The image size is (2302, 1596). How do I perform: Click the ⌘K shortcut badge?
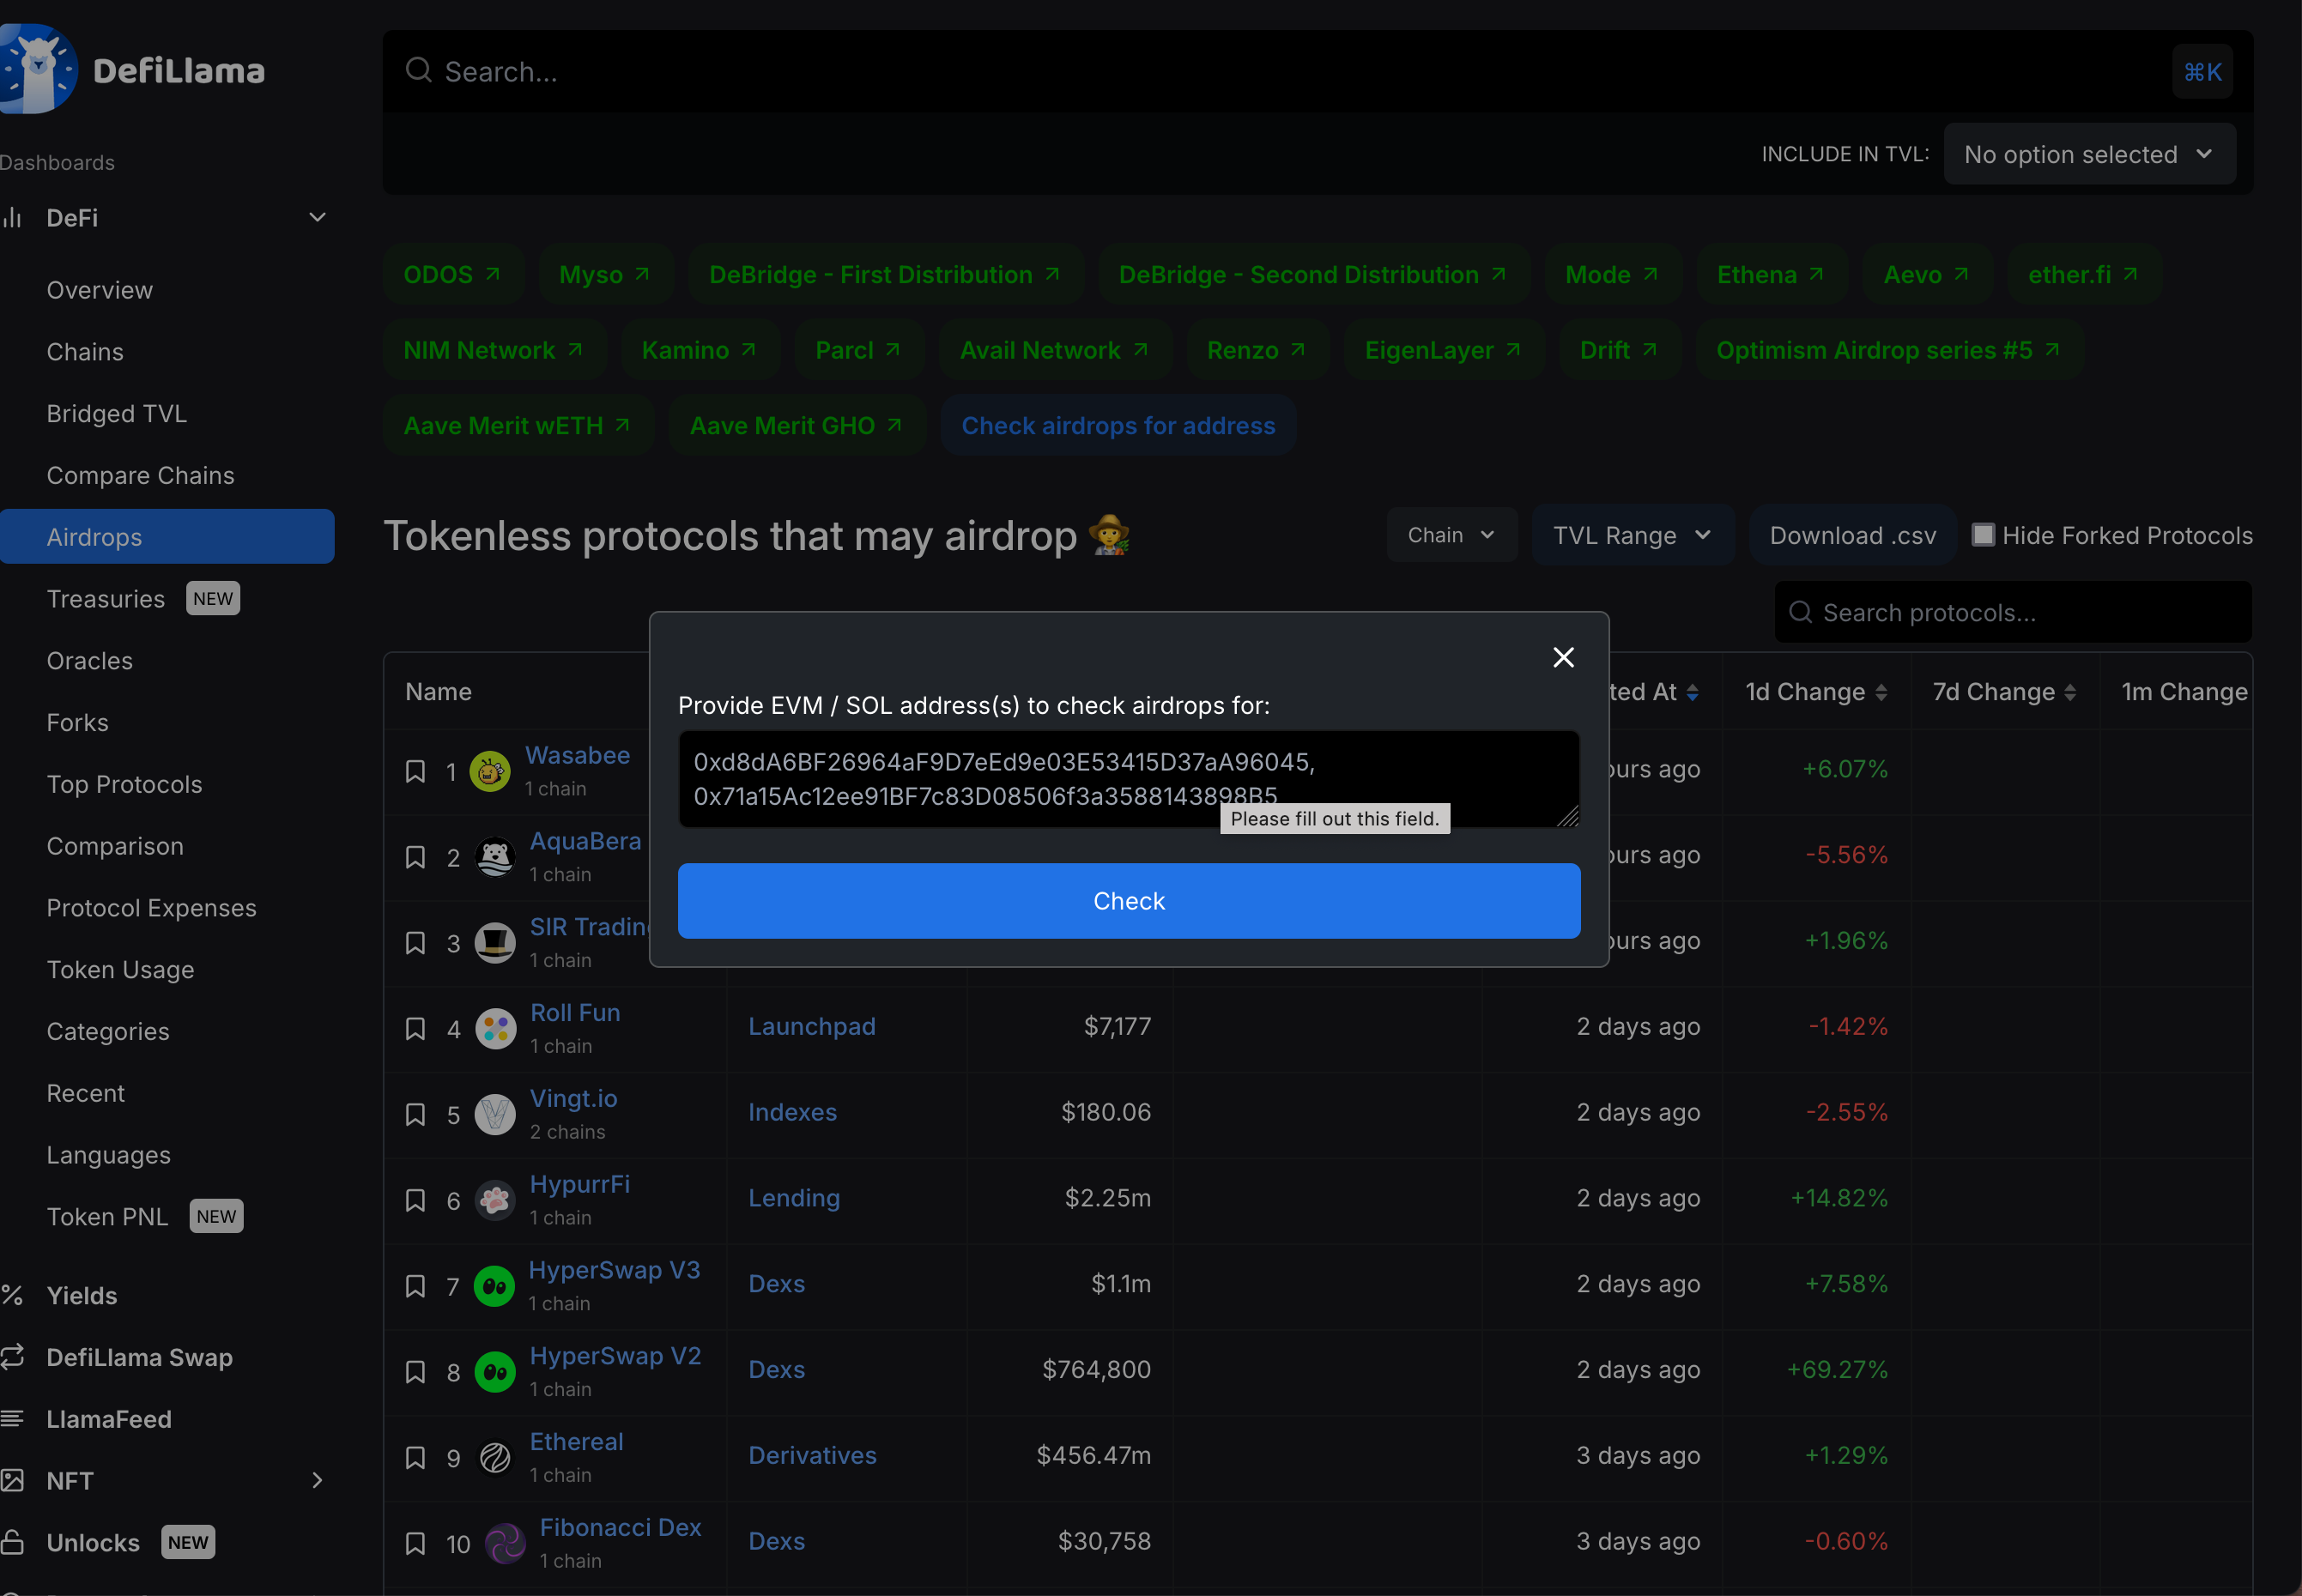coord(2202,72)
